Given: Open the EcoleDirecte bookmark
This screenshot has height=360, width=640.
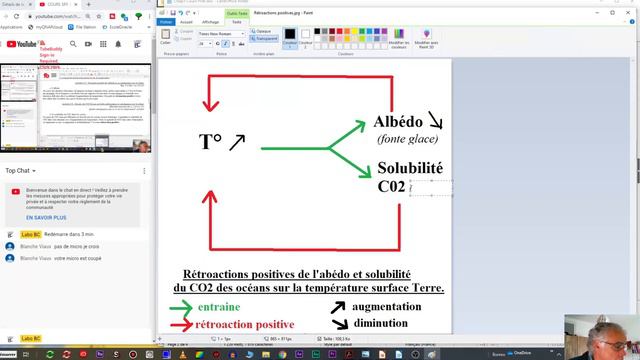Looking at the screenshot, I should pyautogui.click(x=117, y=27).
